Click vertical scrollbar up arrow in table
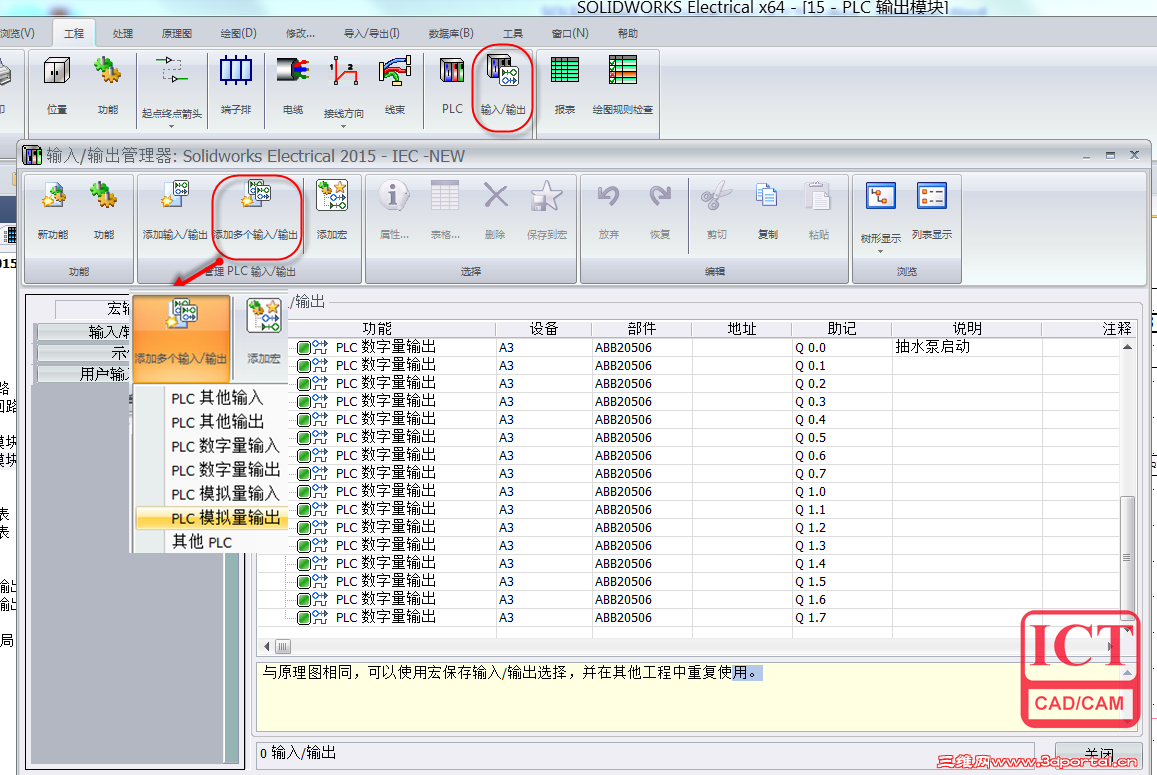Screen dimensions: 1157x775 click(x=1127, y=347)
